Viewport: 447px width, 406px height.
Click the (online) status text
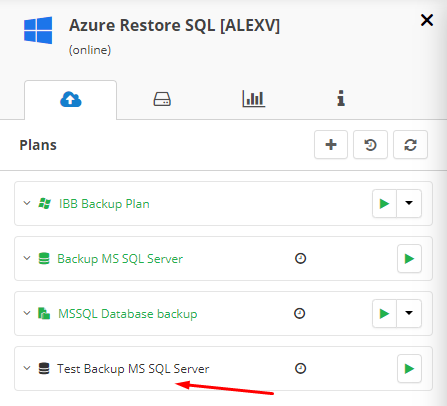coord(90,50)
